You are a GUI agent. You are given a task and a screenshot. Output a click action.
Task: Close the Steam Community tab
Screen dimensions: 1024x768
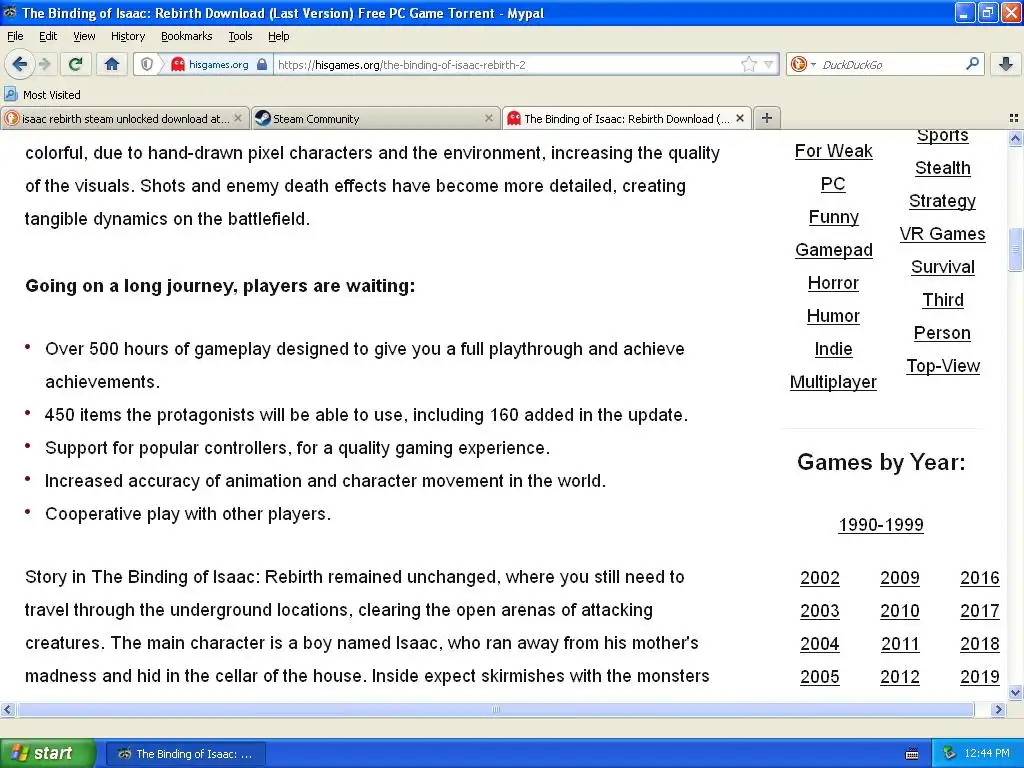[488, 118]
